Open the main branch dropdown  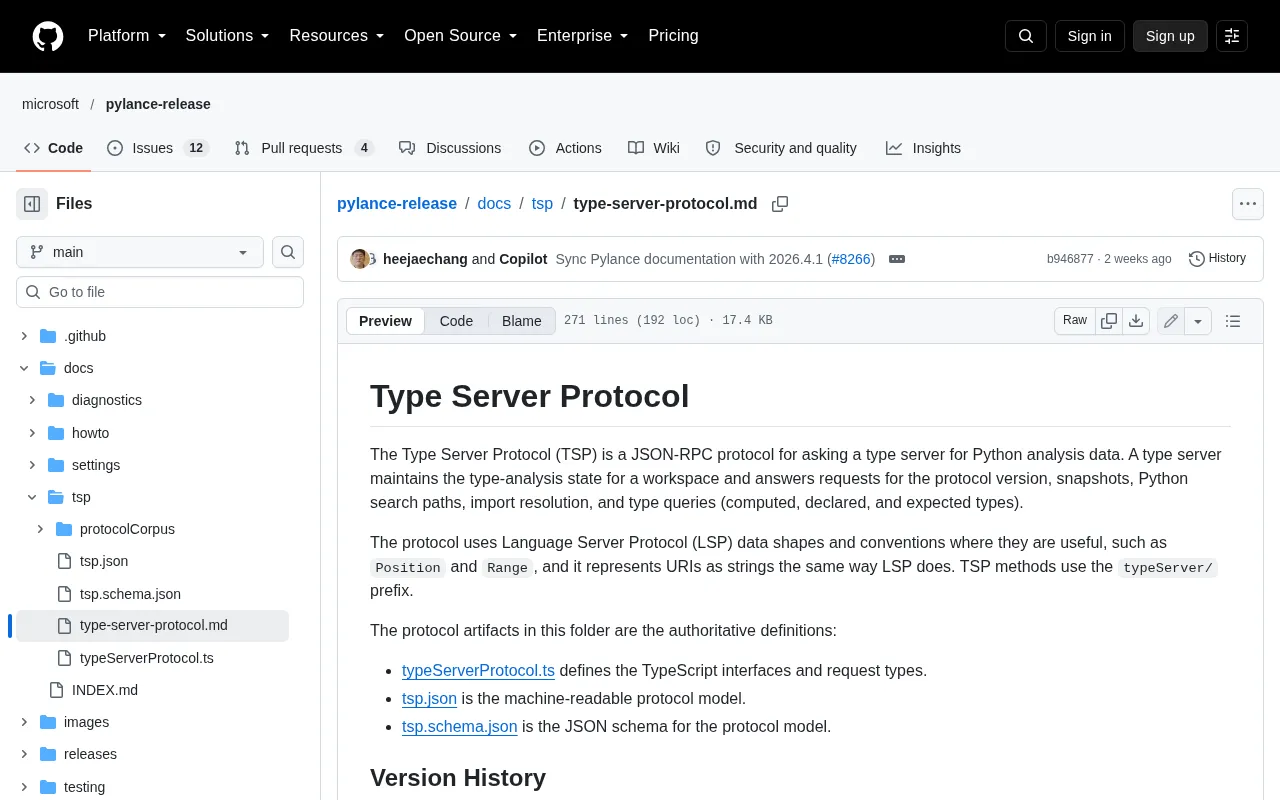pyautogui.click(x=140, y=252)
